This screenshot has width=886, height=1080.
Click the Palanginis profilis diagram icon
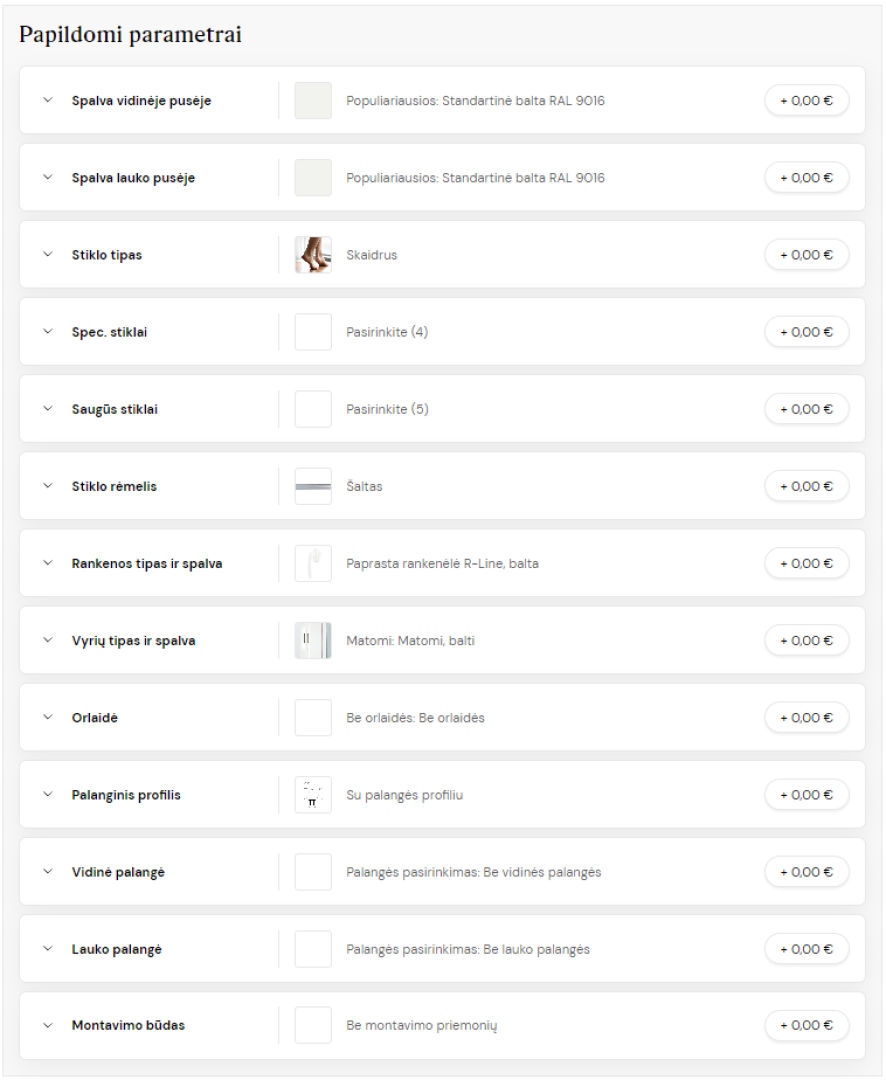tap(313, 795)
